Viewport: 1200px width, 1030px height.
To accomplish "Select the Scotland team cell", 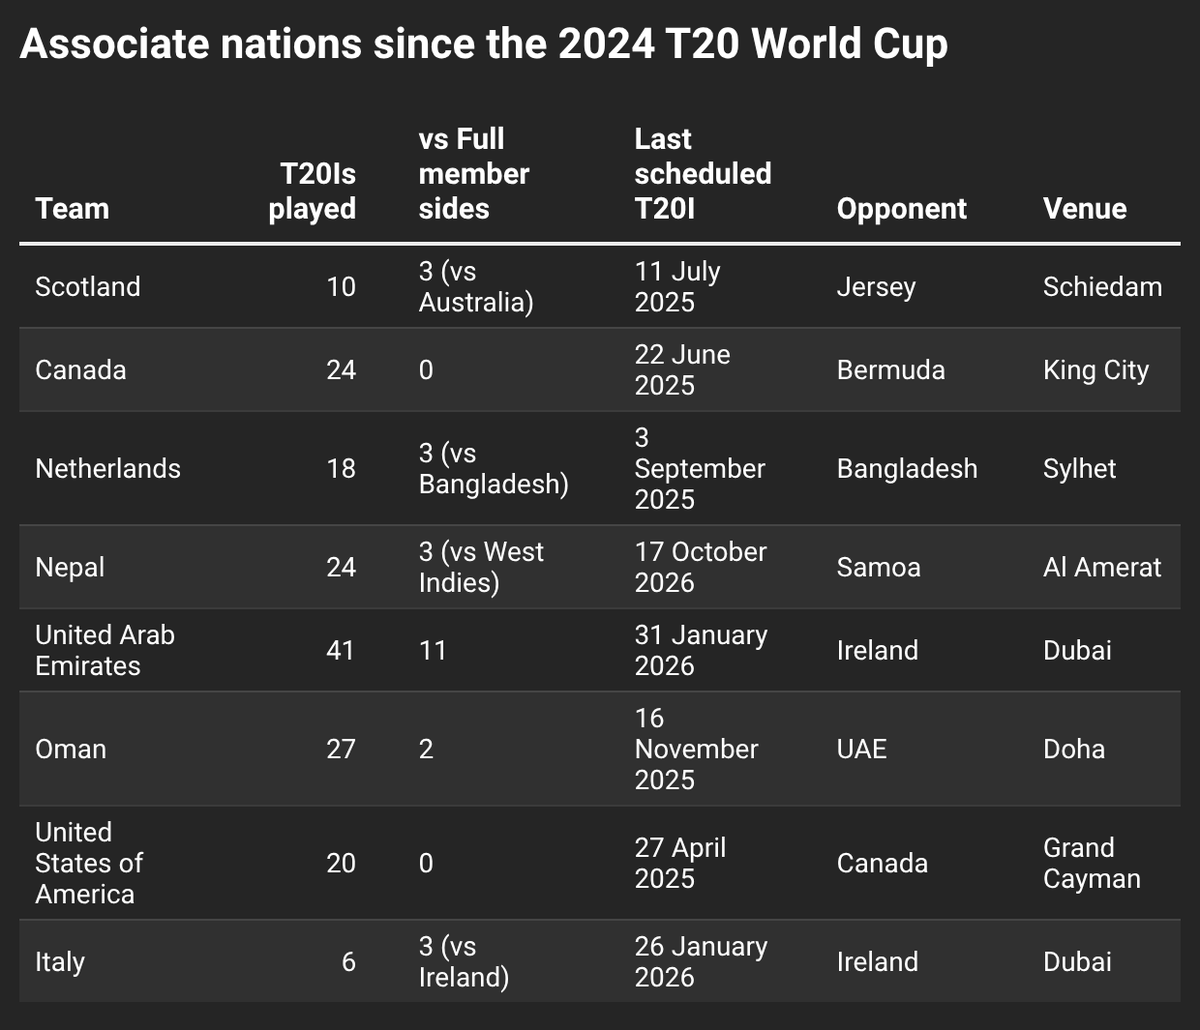I will click(x=87, y=287).
